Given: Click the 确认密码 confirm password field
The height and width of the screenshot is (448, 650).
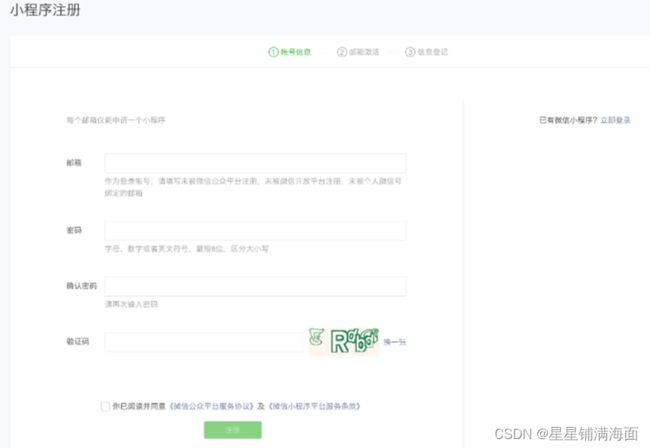Looking at the screenshot, I should pyautogui.click(x=255, y=286).
